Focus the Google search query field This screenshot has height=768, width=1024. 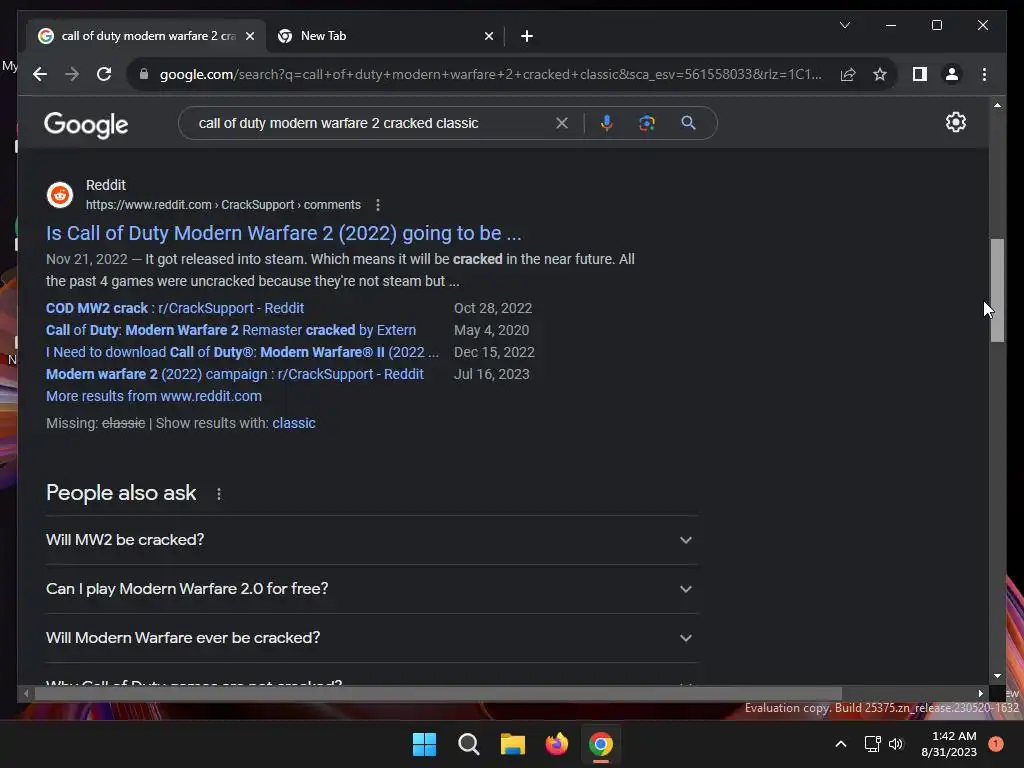372,123
